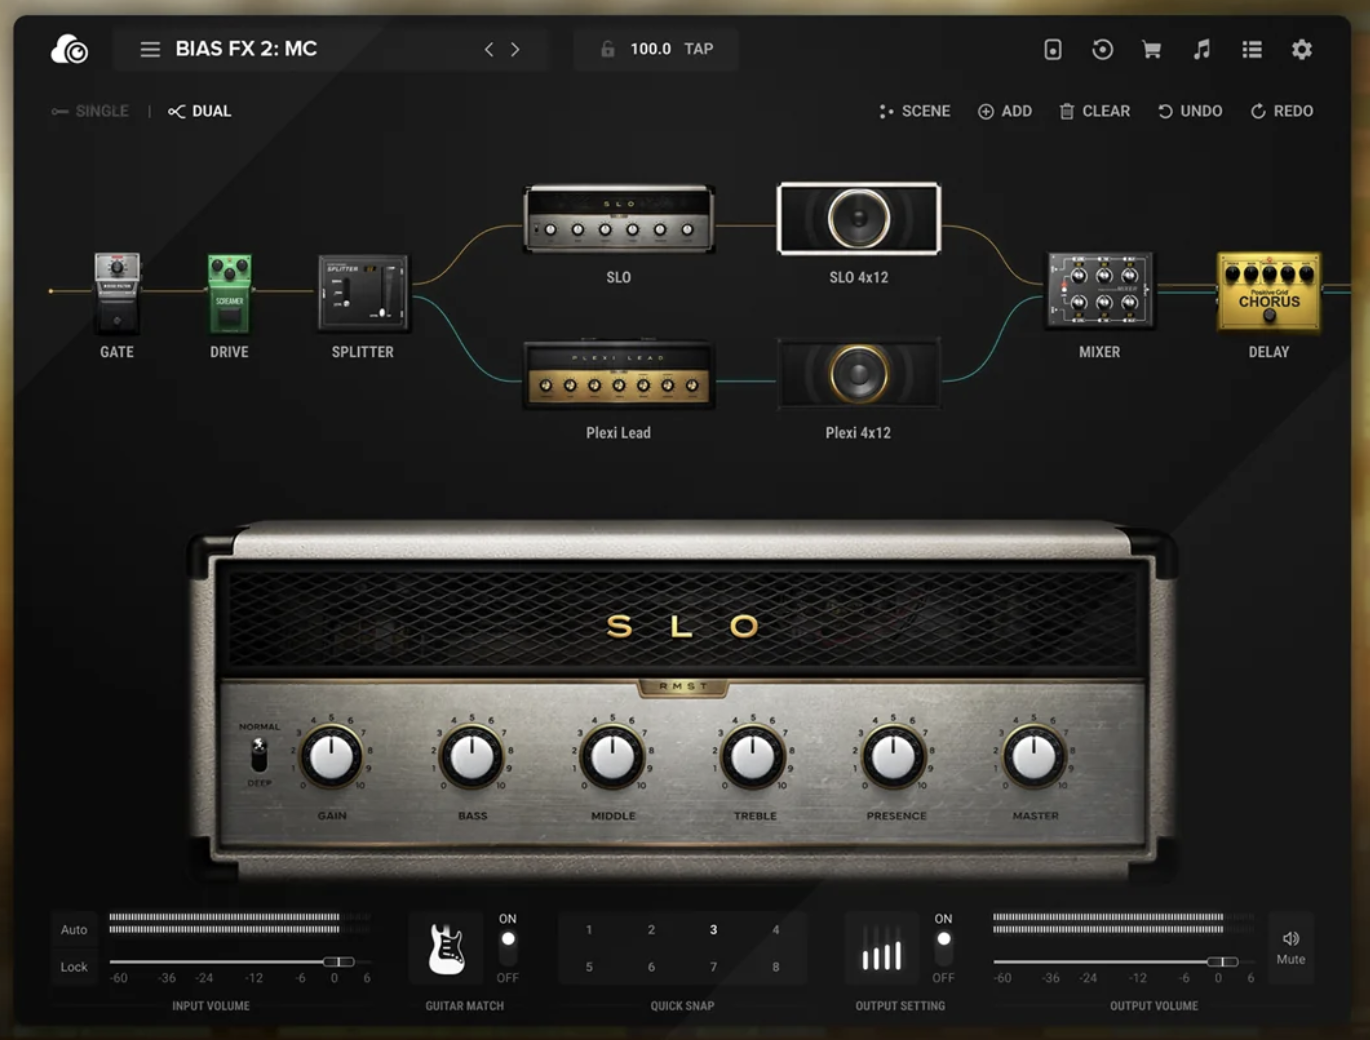Open the tuner icon in top bar

pos(1053,49)
